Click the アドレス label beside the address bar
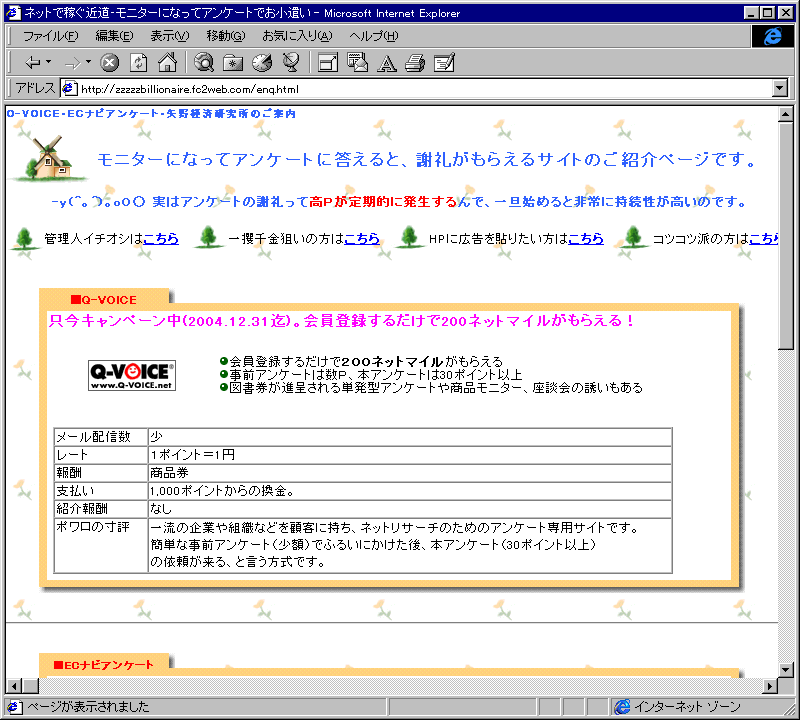The image size is (800, 720). [35, 88]
